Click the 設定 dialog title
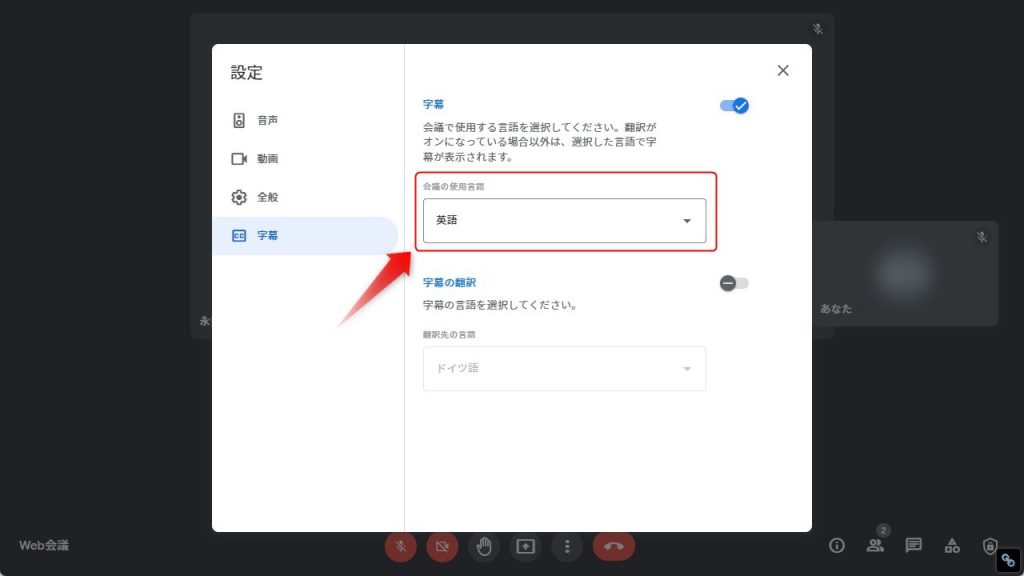 coord(247,72)
